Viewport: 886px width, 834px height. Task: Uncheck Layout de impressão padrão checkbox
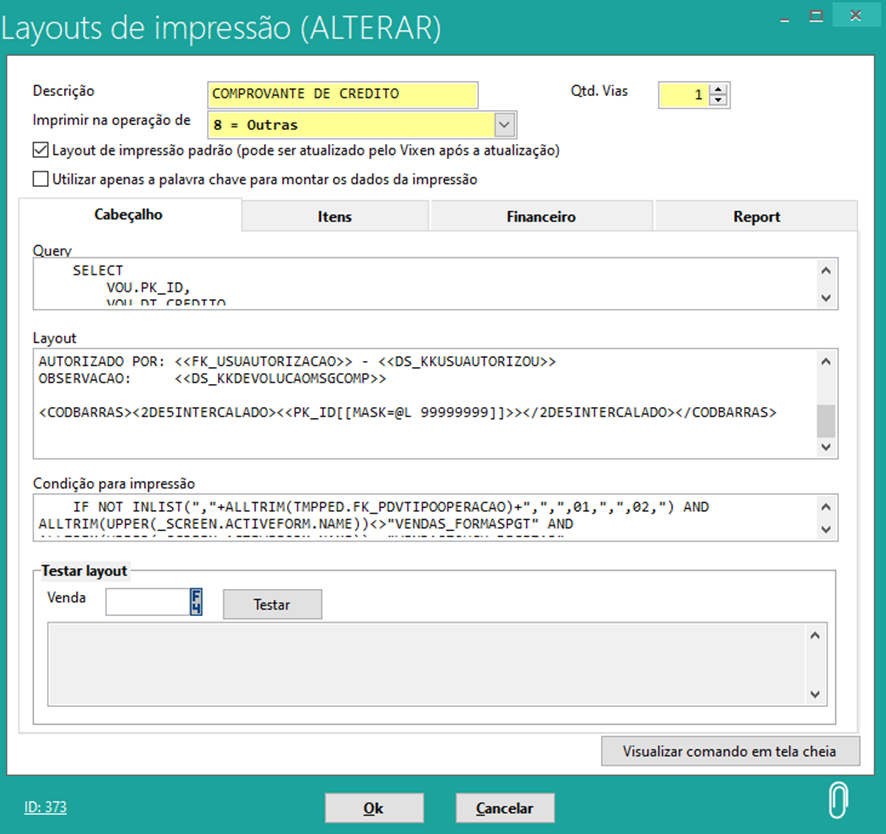click(x=41, y=151)
